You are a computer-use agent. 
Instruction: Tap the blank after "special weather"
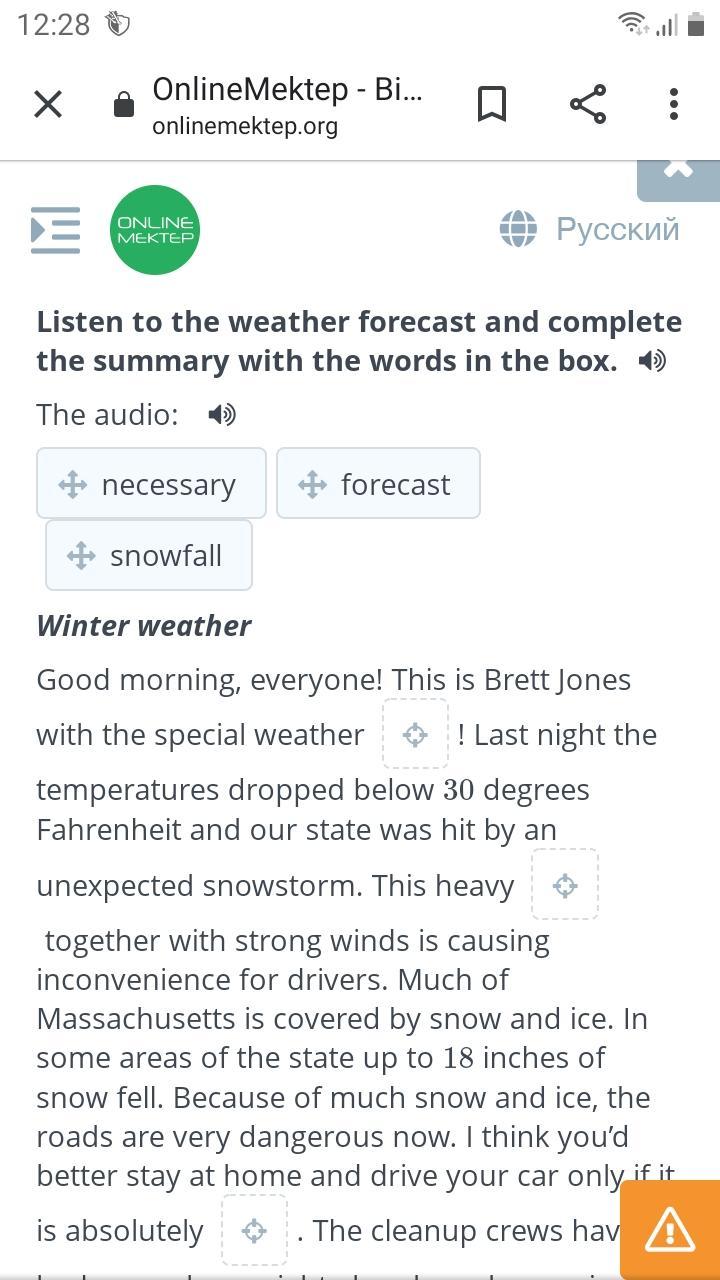tap(415, 735)
